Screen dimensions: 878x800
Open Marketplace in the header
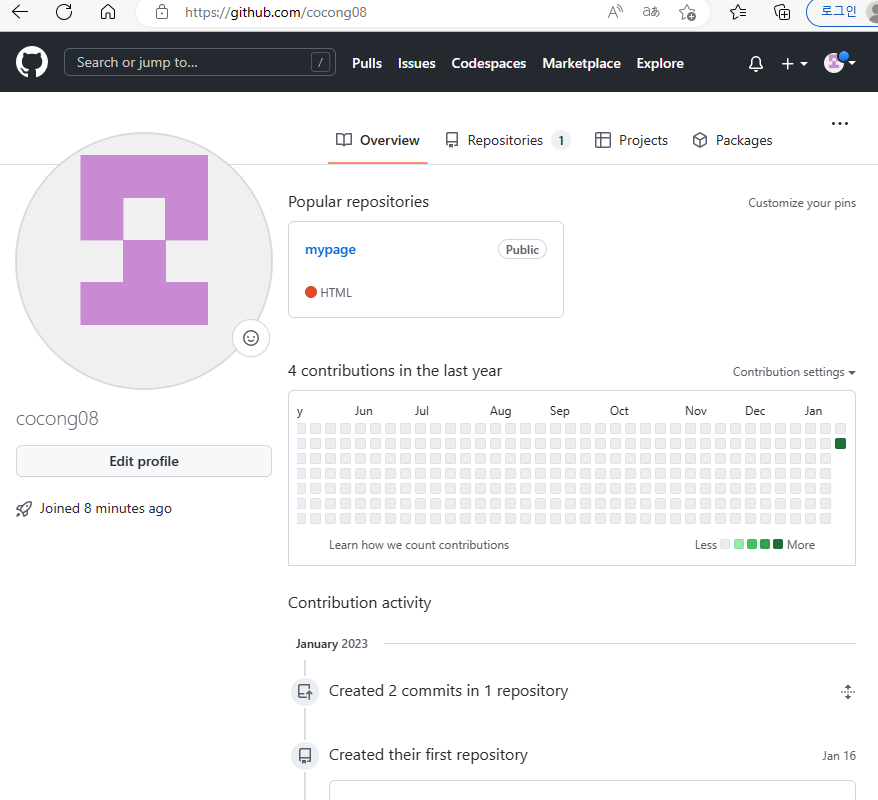coord(581,63)
